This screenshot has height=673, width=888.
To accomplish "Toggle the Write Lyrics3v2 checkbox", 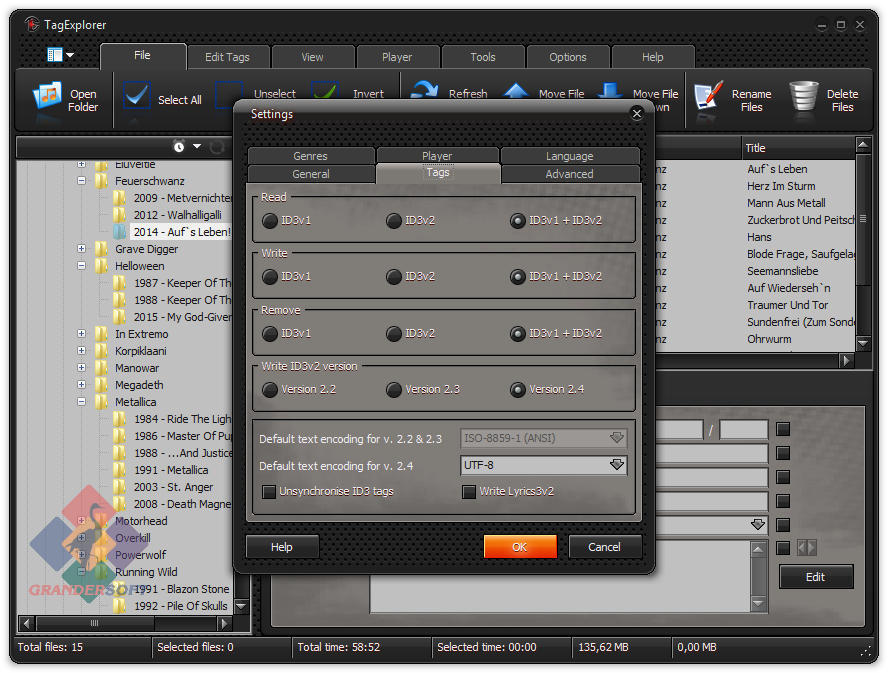I will (x=469, y=492).
